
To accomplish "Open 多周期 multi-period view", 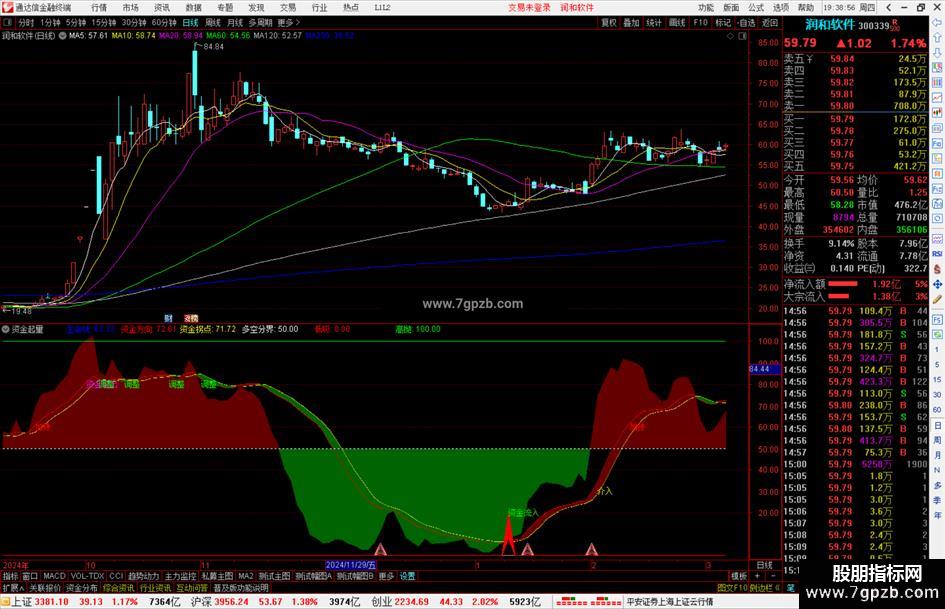I will [x=260, y=22].
